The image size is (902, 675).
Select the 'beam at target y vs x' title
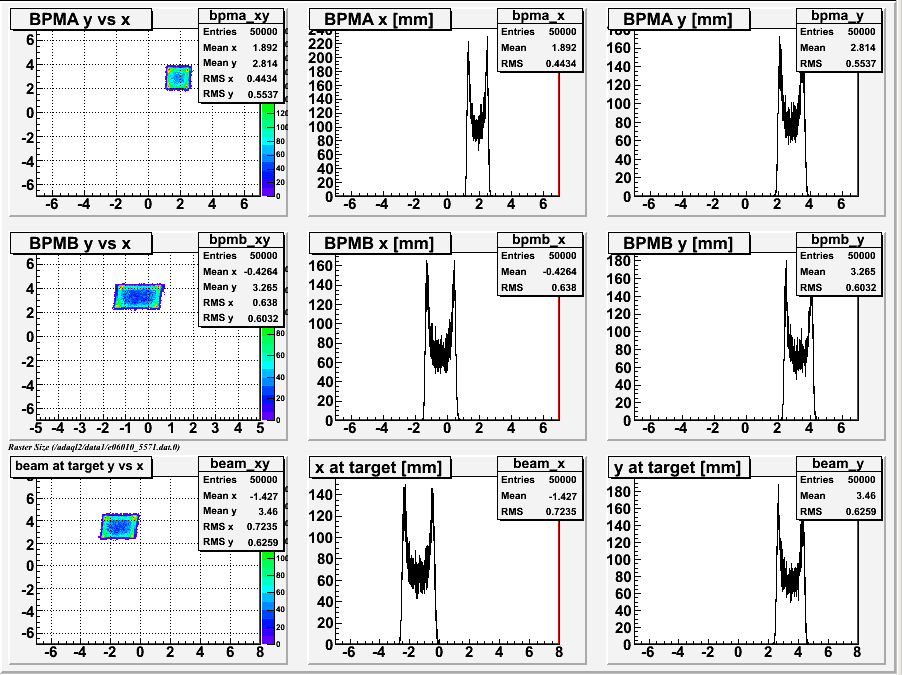click(81, 466)
